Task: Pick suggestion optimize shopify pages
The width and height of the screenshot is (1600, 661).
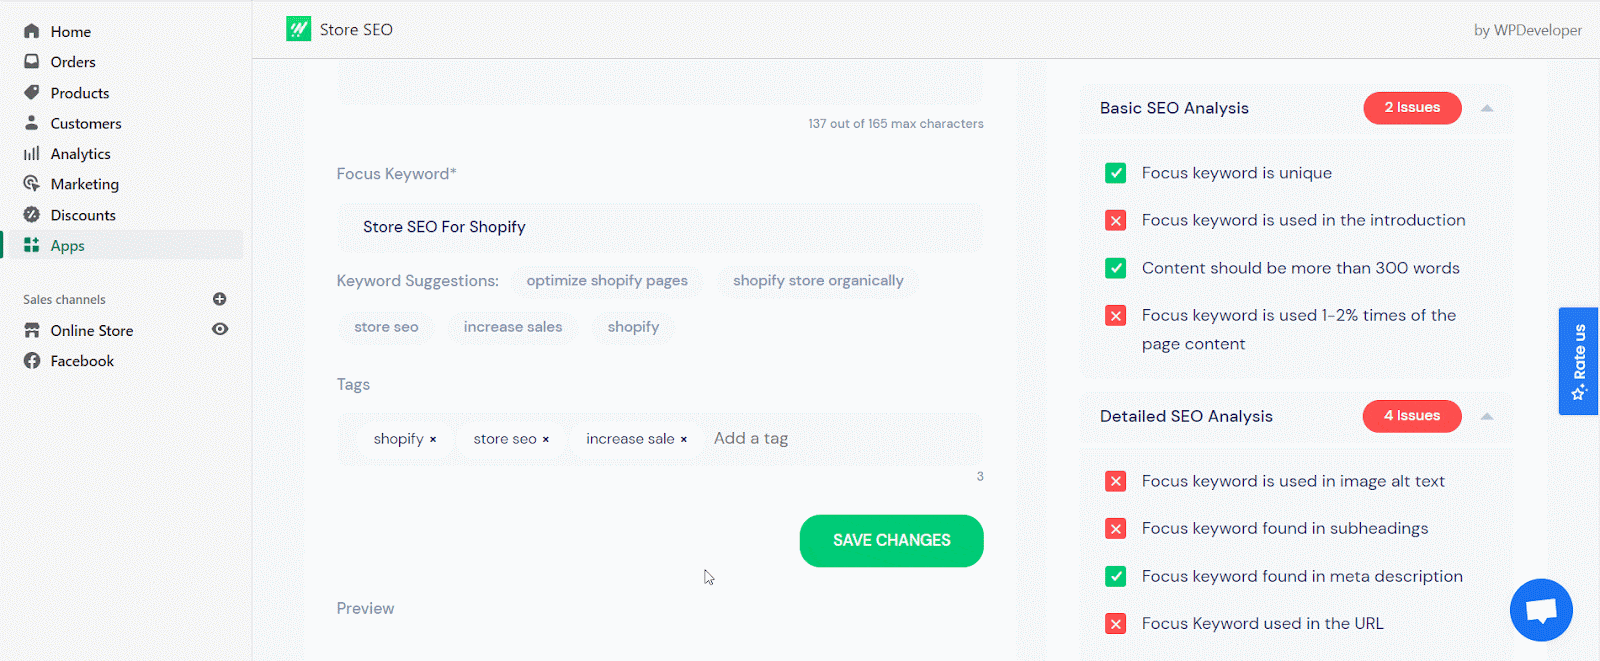Action: (607, 281)
